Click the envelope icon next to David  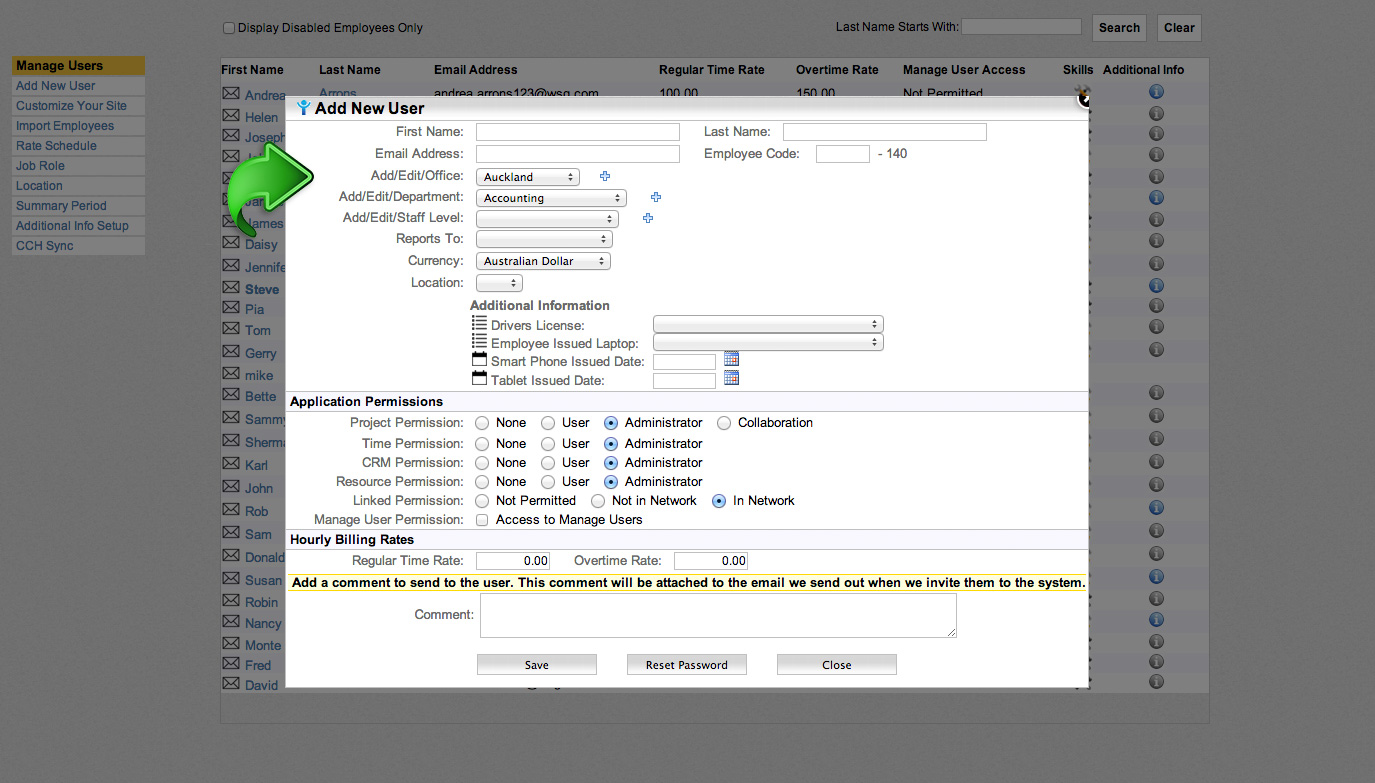(231, 684)
